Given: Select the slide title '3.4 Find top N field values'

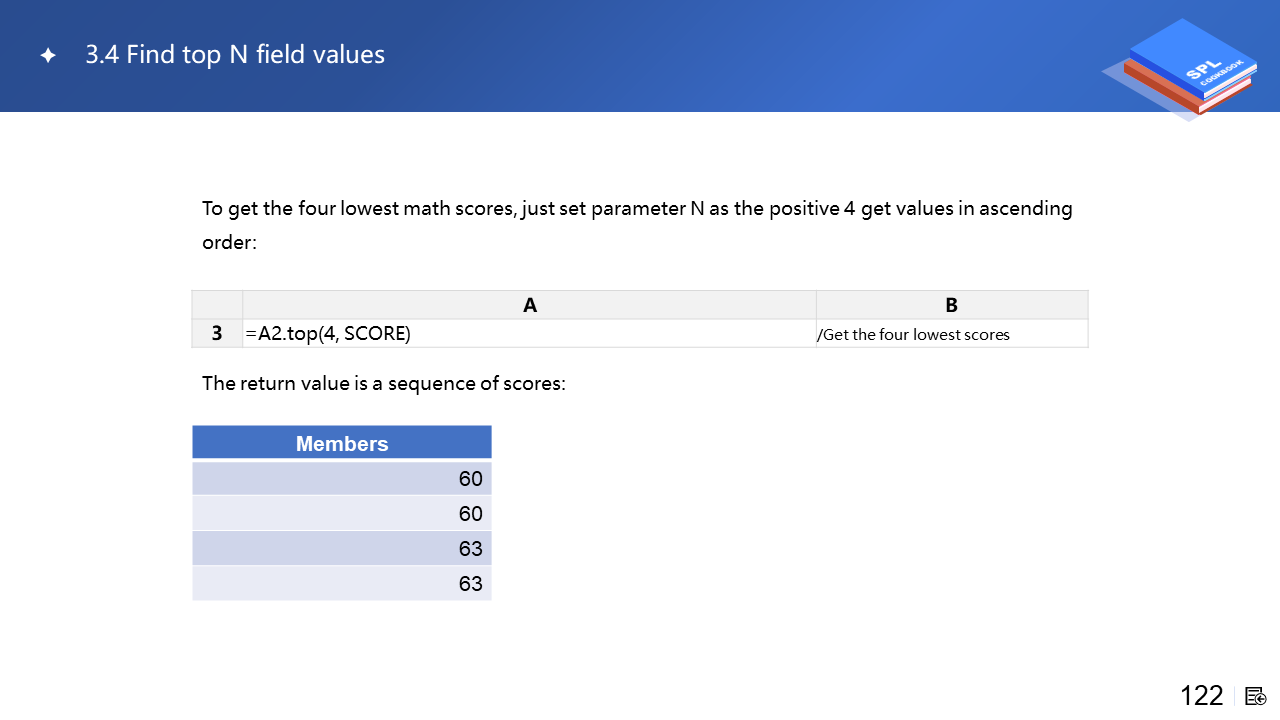Looking at the screenshot, I should [x=235, y=55].
